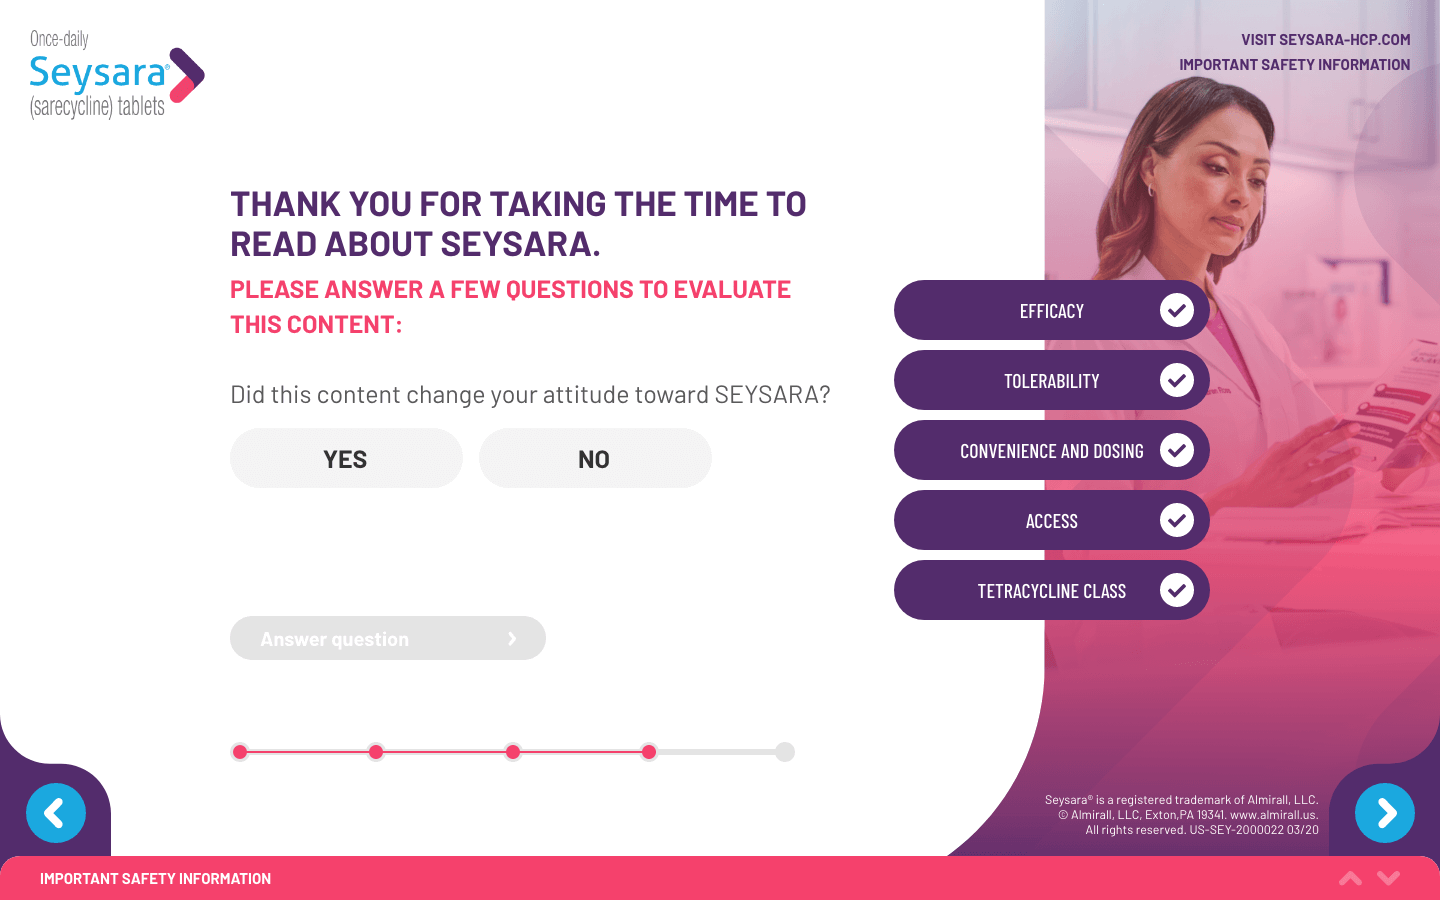Click the Important Safety Information bottom bar

(x=156, y=879)
